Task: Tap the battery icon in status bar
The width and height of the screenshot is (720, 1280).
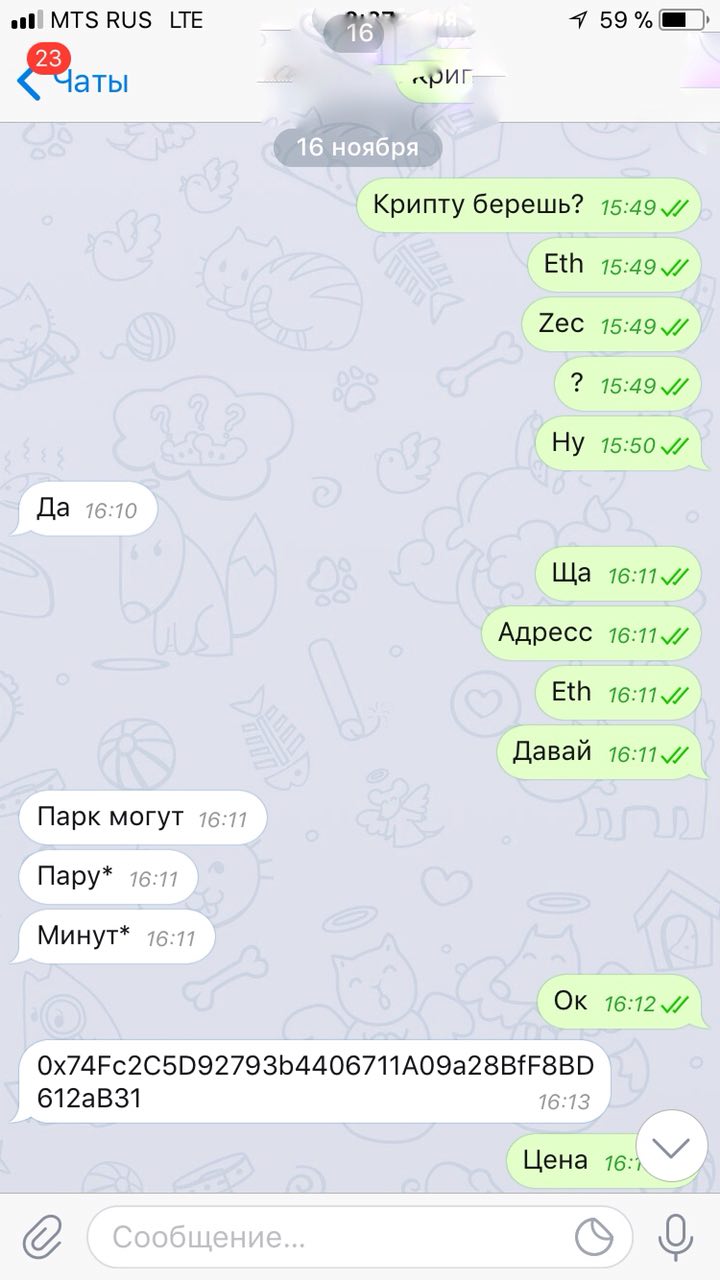Action: [688, 19]
